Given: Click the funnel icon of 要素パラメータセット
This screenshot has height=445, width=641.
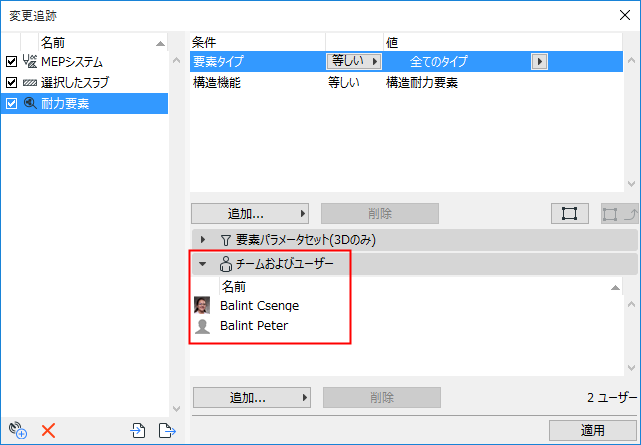Looking at the screenshot, I should point(226,240).
